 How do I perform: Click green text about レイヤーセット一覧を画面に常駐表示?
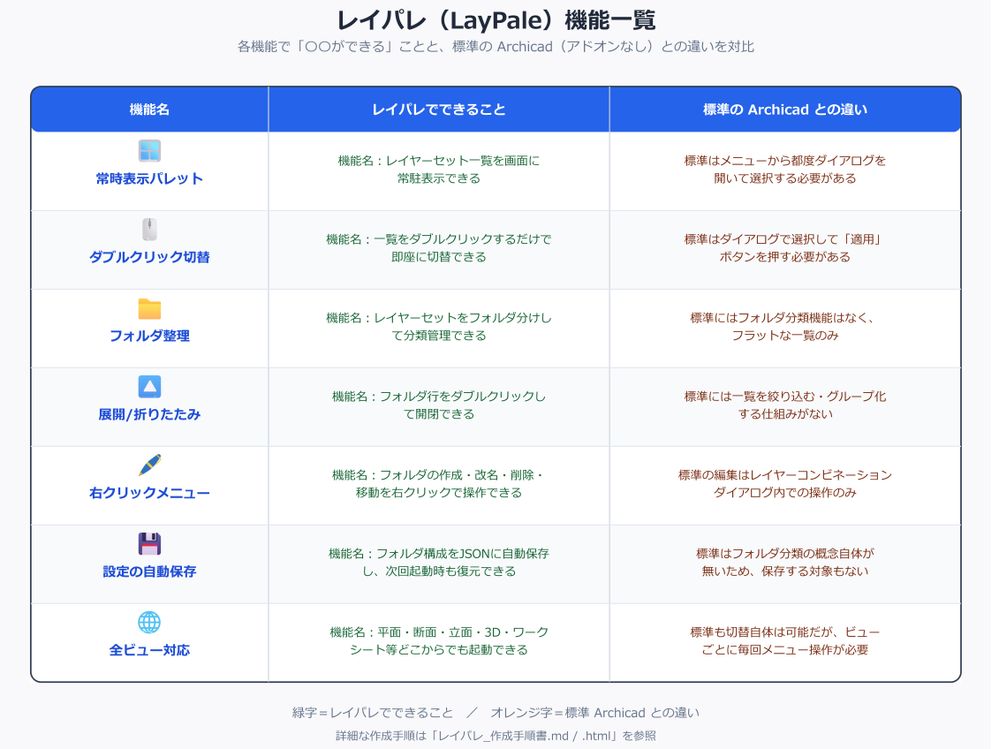(439, 169)
